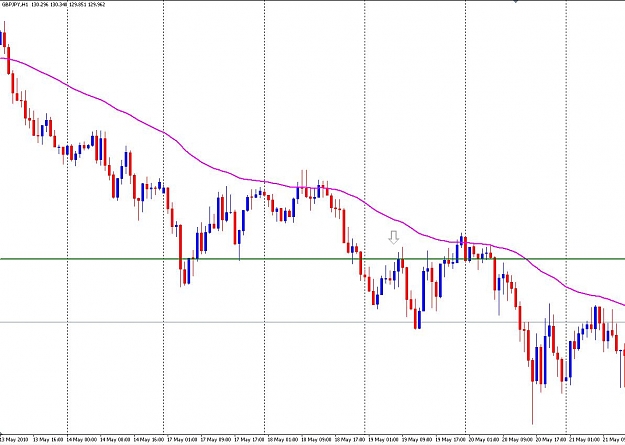Click the '20 May 17:00' time axis label

[x=551, y=440]
